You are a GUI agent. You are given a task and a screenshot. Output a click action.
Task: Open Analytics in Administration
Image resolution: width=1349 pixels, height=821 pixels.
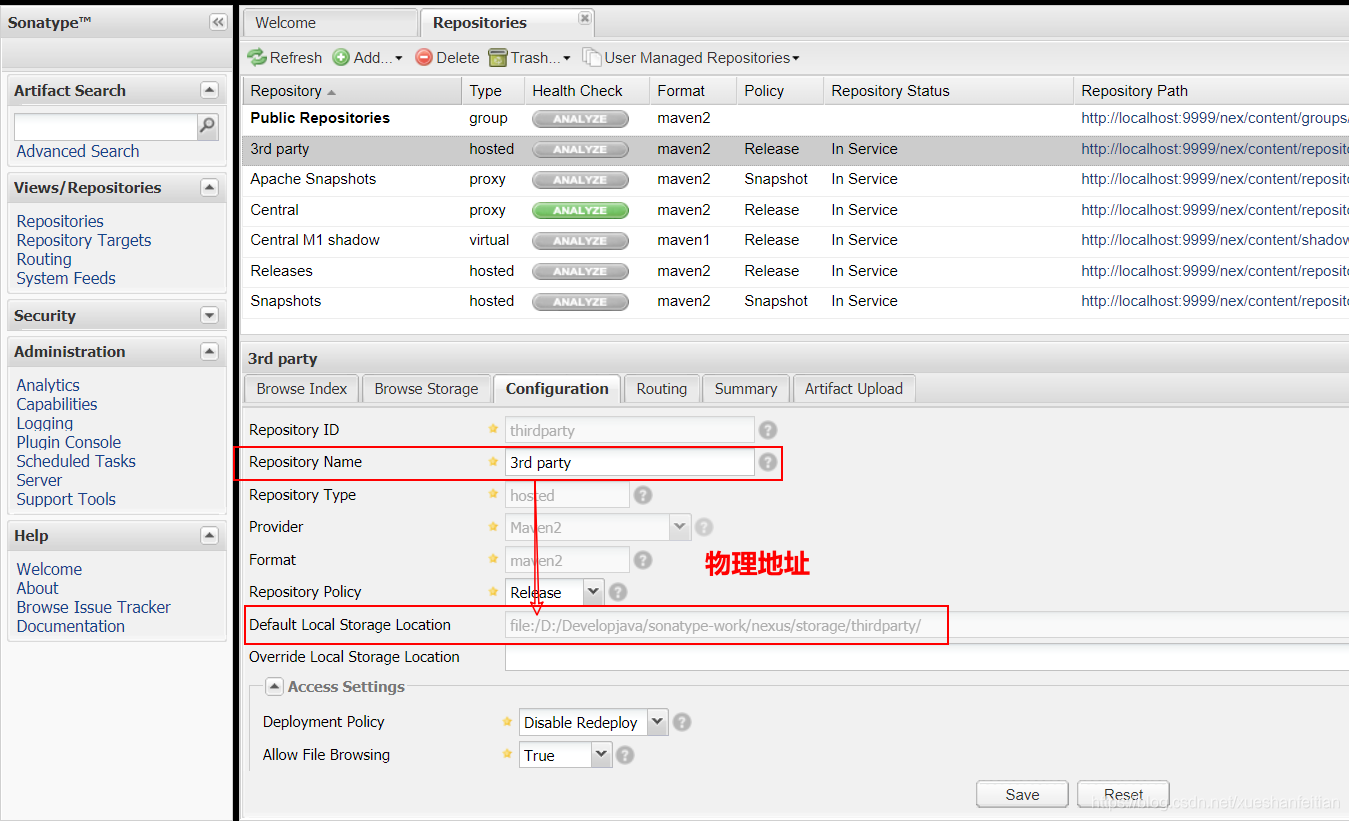pyautogui.click(x=48, y=385)
